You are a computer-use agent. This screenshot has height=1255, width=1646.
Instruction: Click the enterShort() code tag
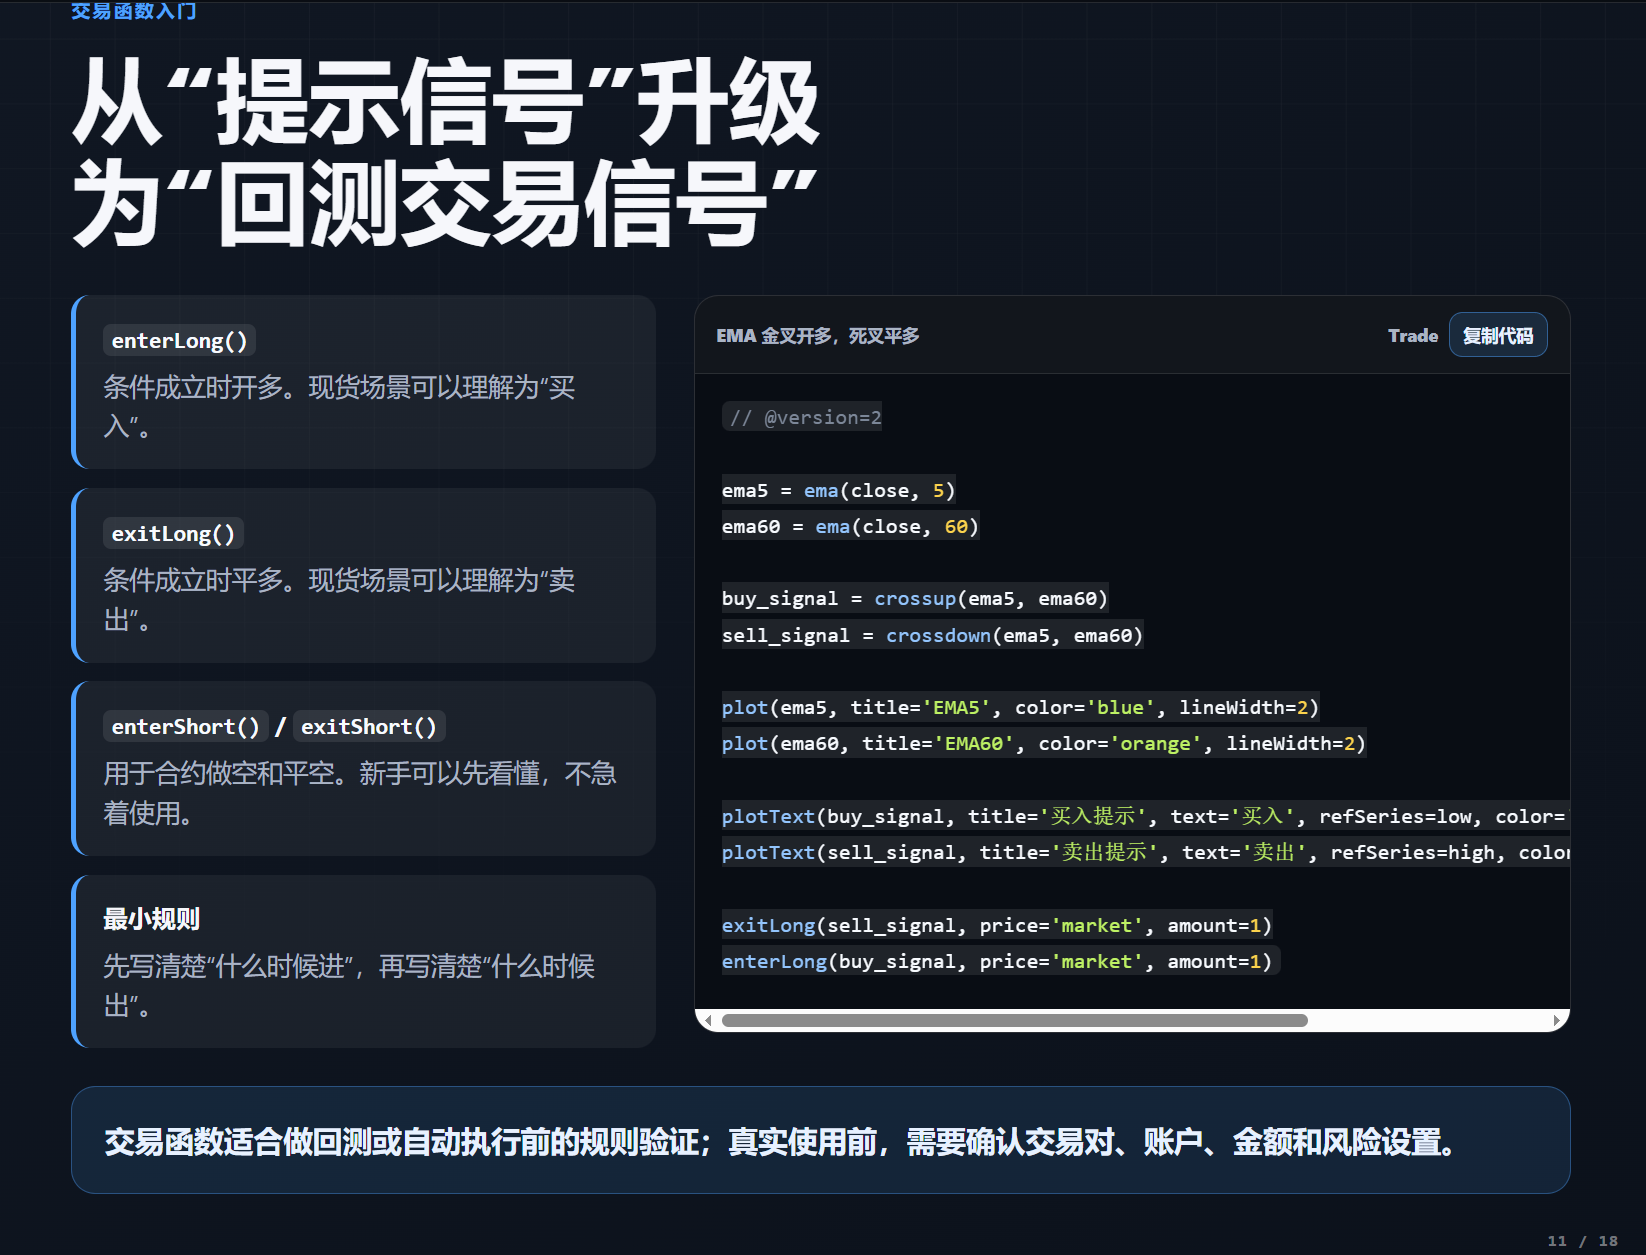point(185,727)
